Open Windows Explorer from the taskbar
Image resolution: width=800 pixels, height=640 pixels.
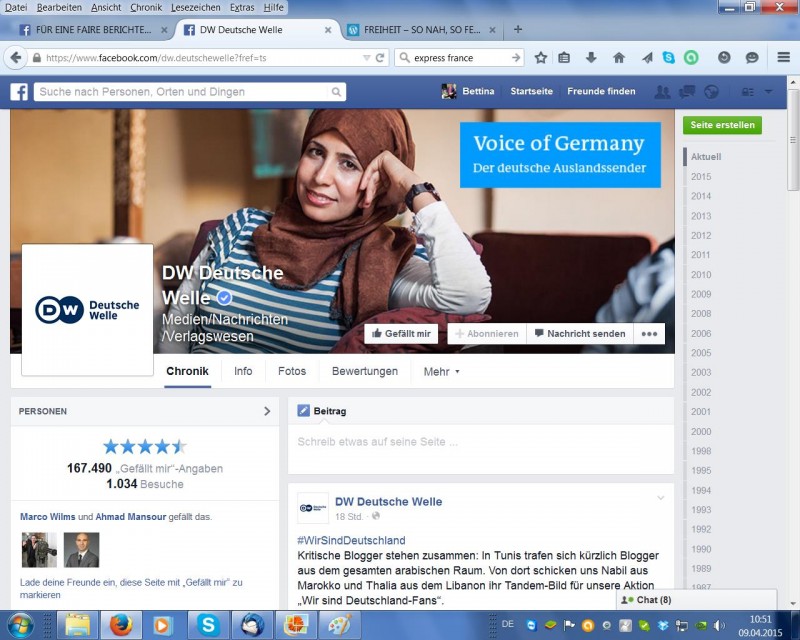click(x=78, y=625)
